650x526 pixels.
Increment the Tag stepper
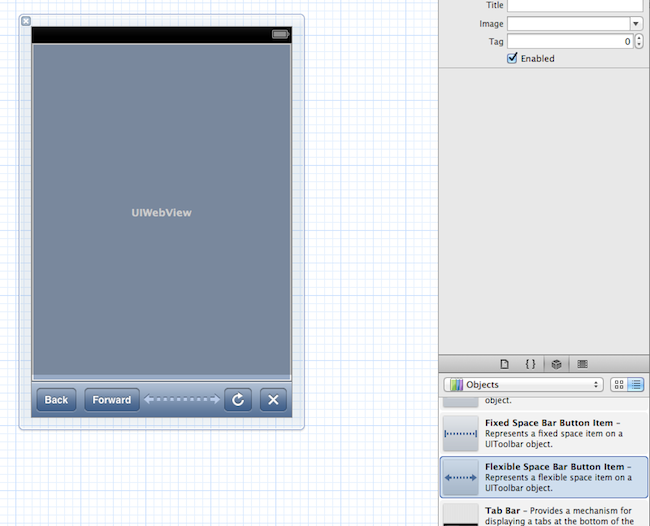click(x=639, y=38)
